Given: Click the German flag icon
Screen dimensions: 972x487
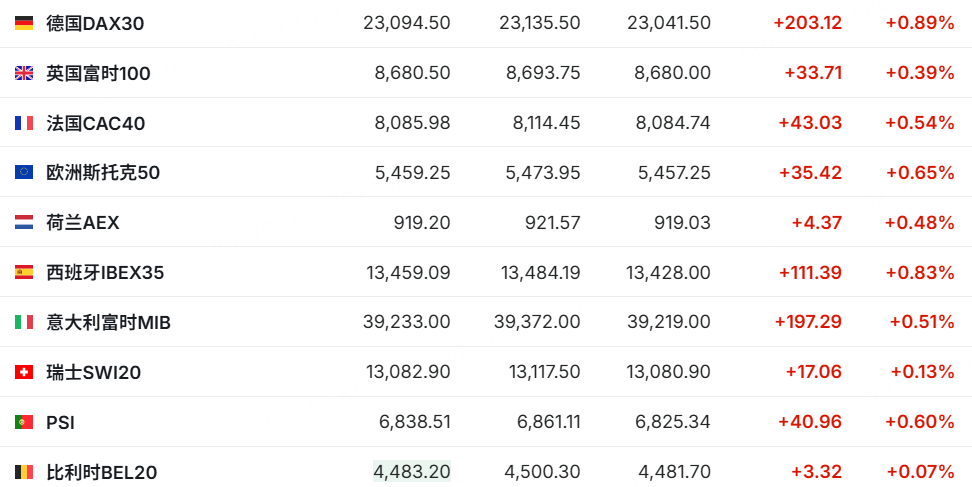Looking at the screenshot, I should tap(24, 23).
